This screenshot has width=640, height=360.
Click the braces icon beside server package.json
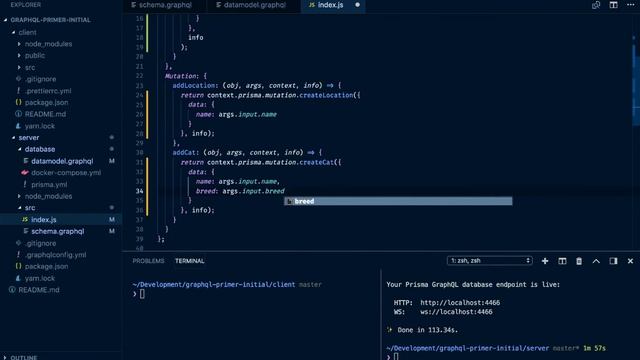pyautogui.click(x=18, y=266)
